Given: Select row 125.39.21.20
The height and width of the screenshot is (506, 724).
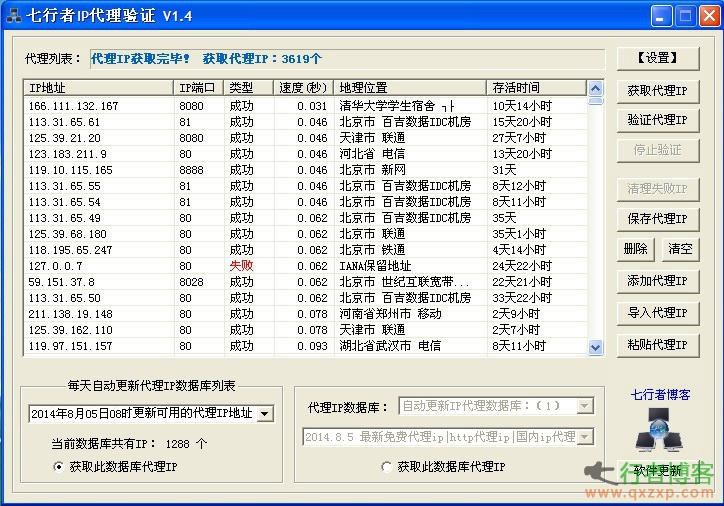Looking at the screenshot, I should (x=305, y=138).
